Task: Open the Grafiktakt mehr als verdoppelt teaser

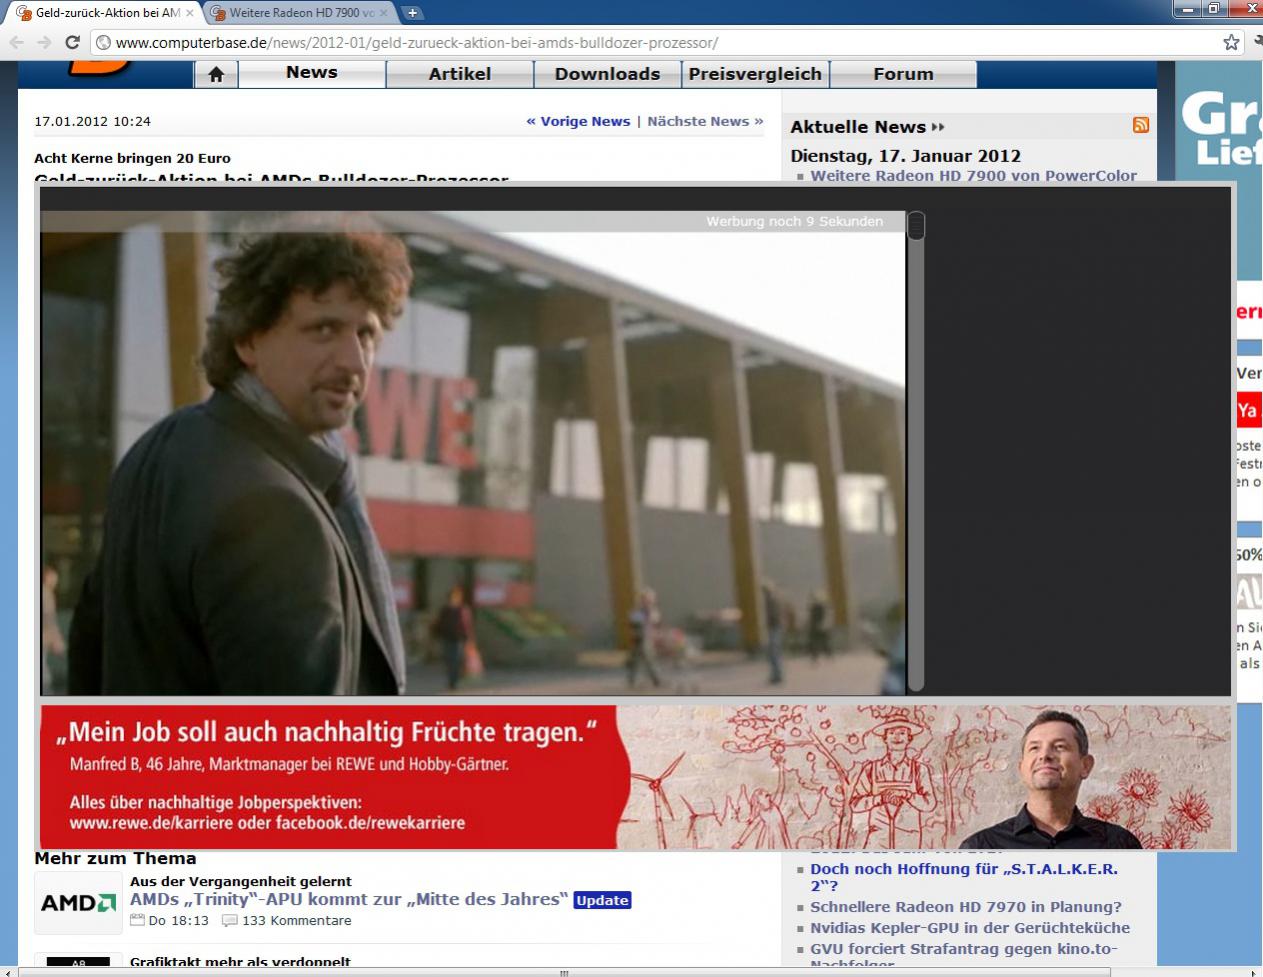Action: click(x=240, y=962)
